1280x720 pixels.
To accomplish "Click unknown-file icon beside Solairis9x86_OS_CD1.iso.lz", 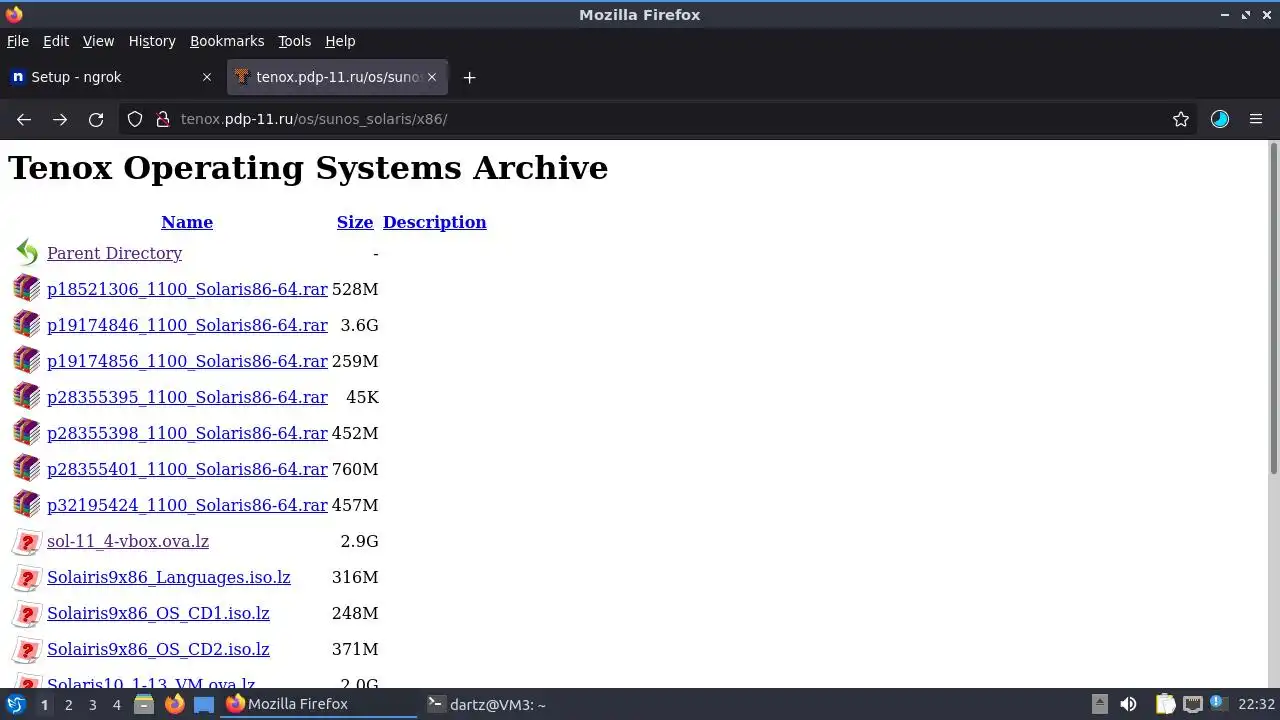I will 27,613.
